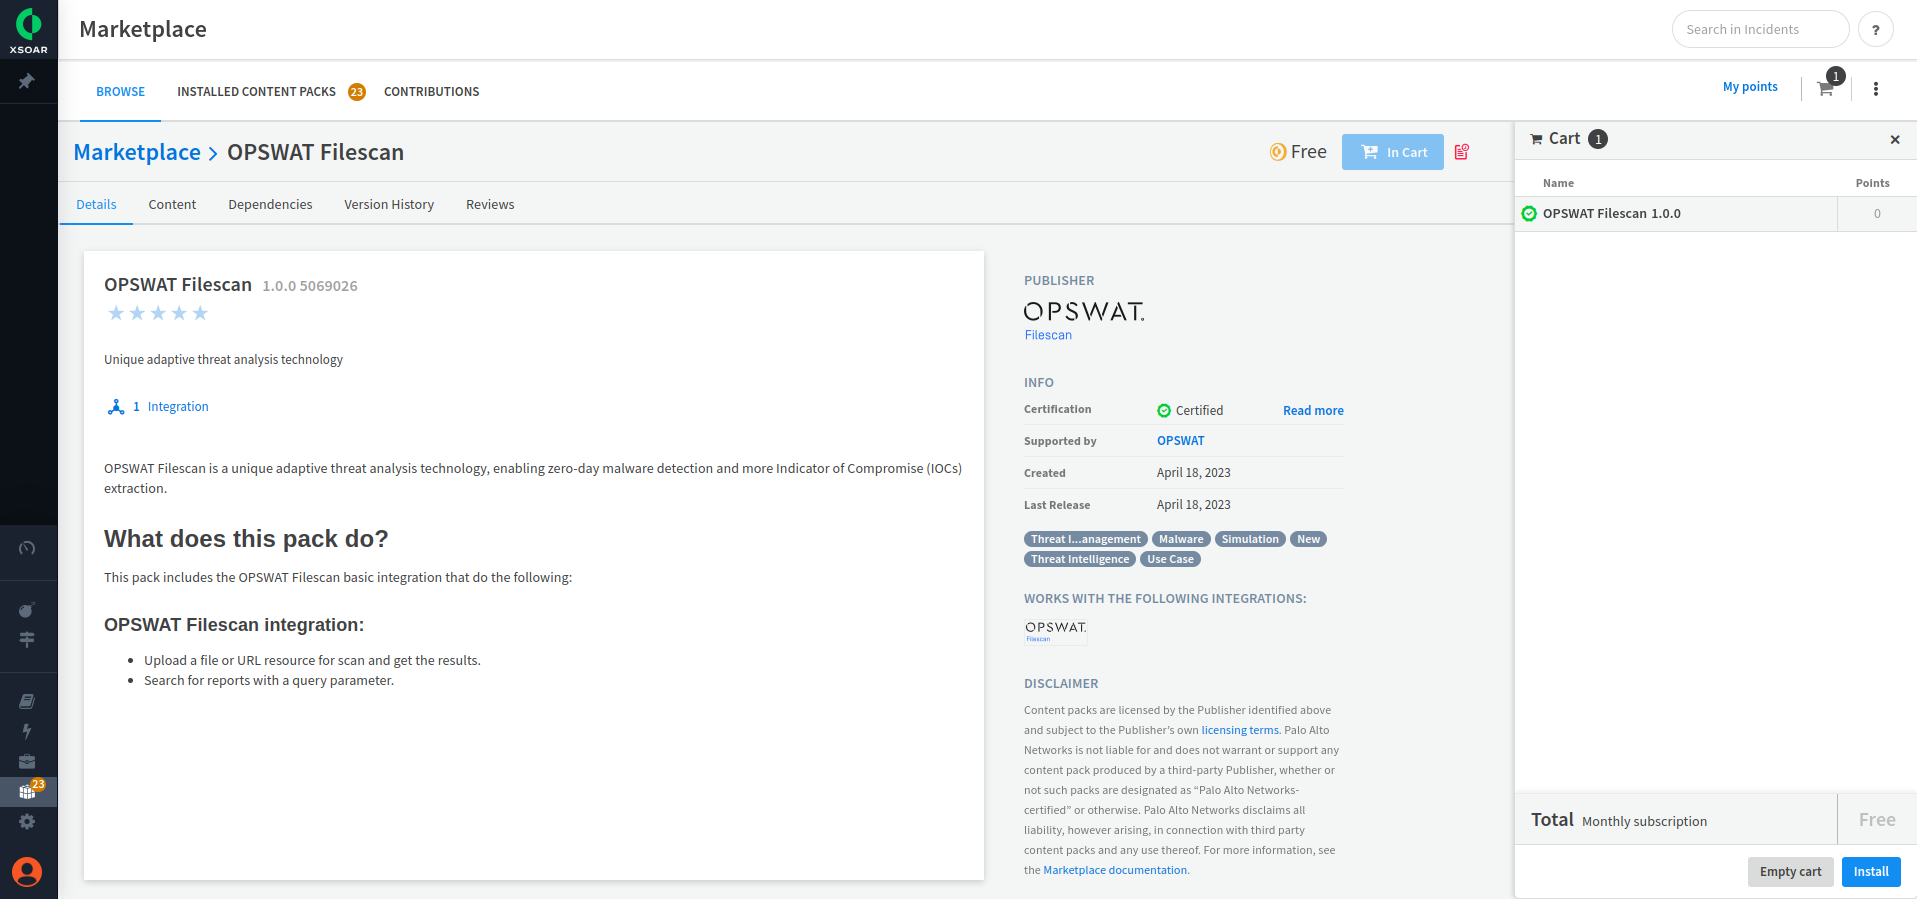Click the Name column header in cart
1917x899 pixels.
tap(1558, 183)
